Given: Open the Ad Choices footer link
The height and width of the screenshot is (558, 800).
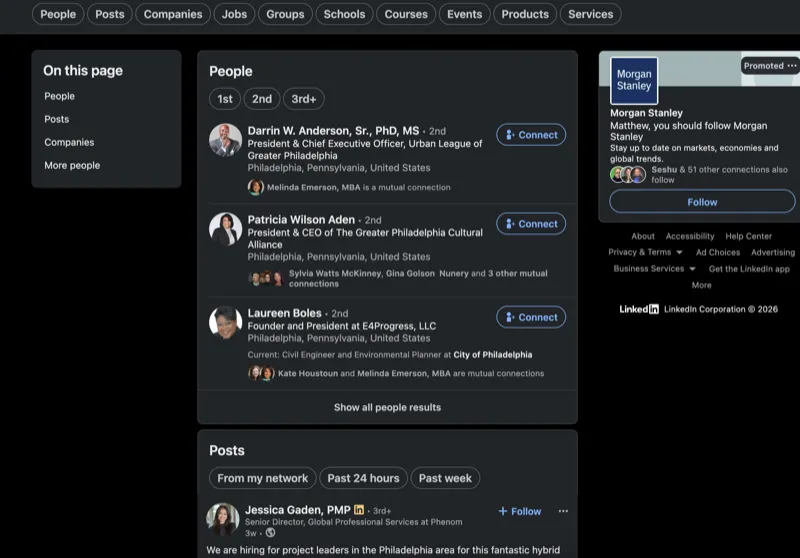Looking at the screenshot, I should [x=718, y=252].
